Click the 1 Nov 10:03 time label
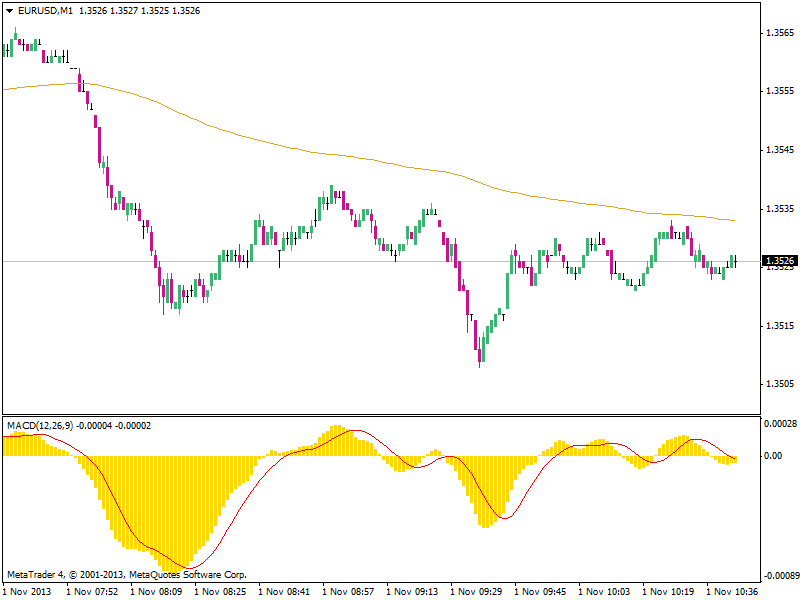The image size is (800, 600). (604, 591)
